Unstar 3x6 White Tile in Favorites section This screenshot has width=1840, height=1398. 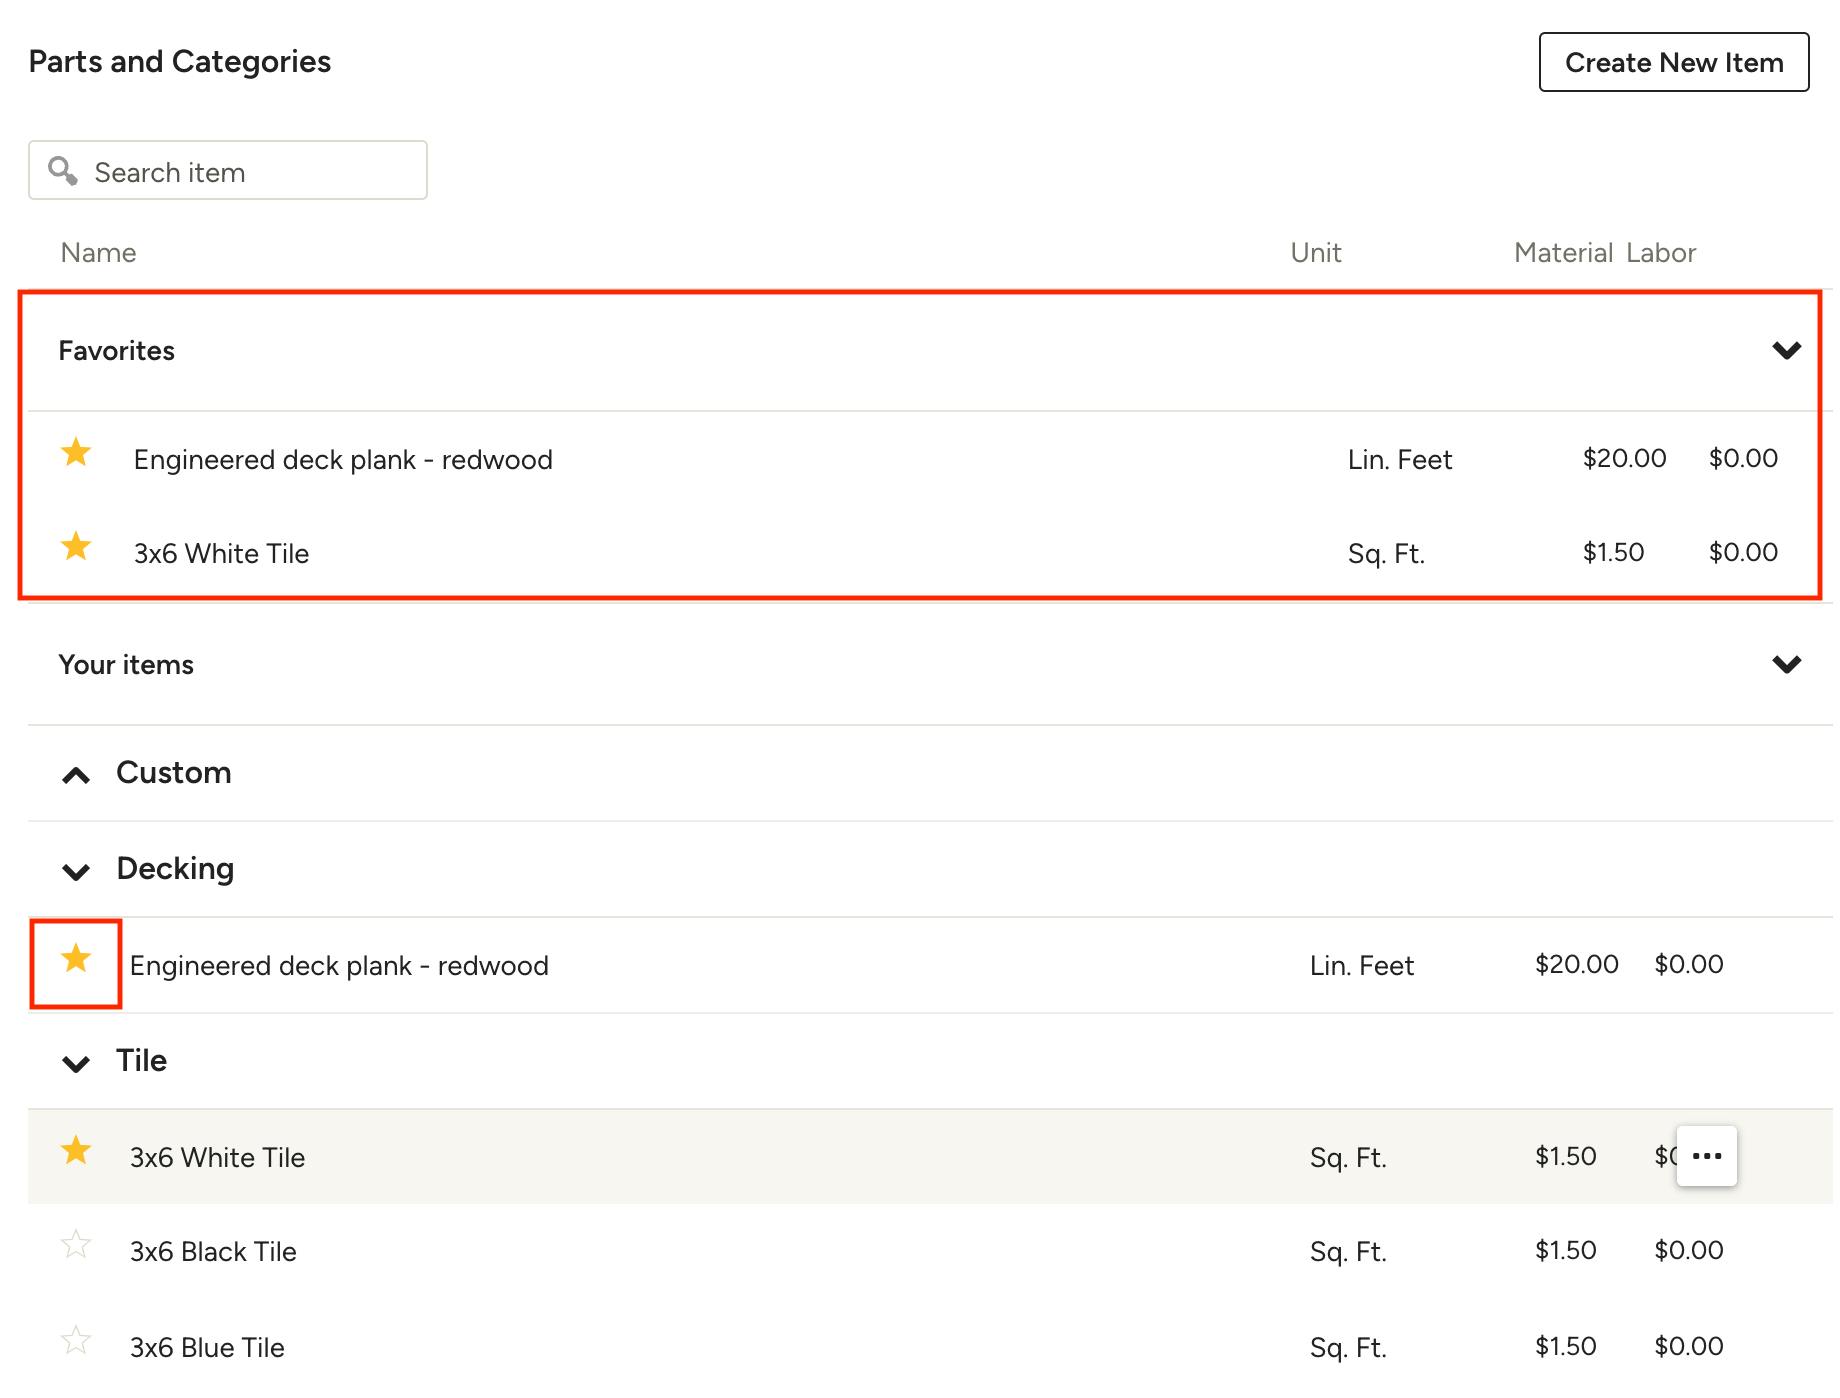point(76,547)
